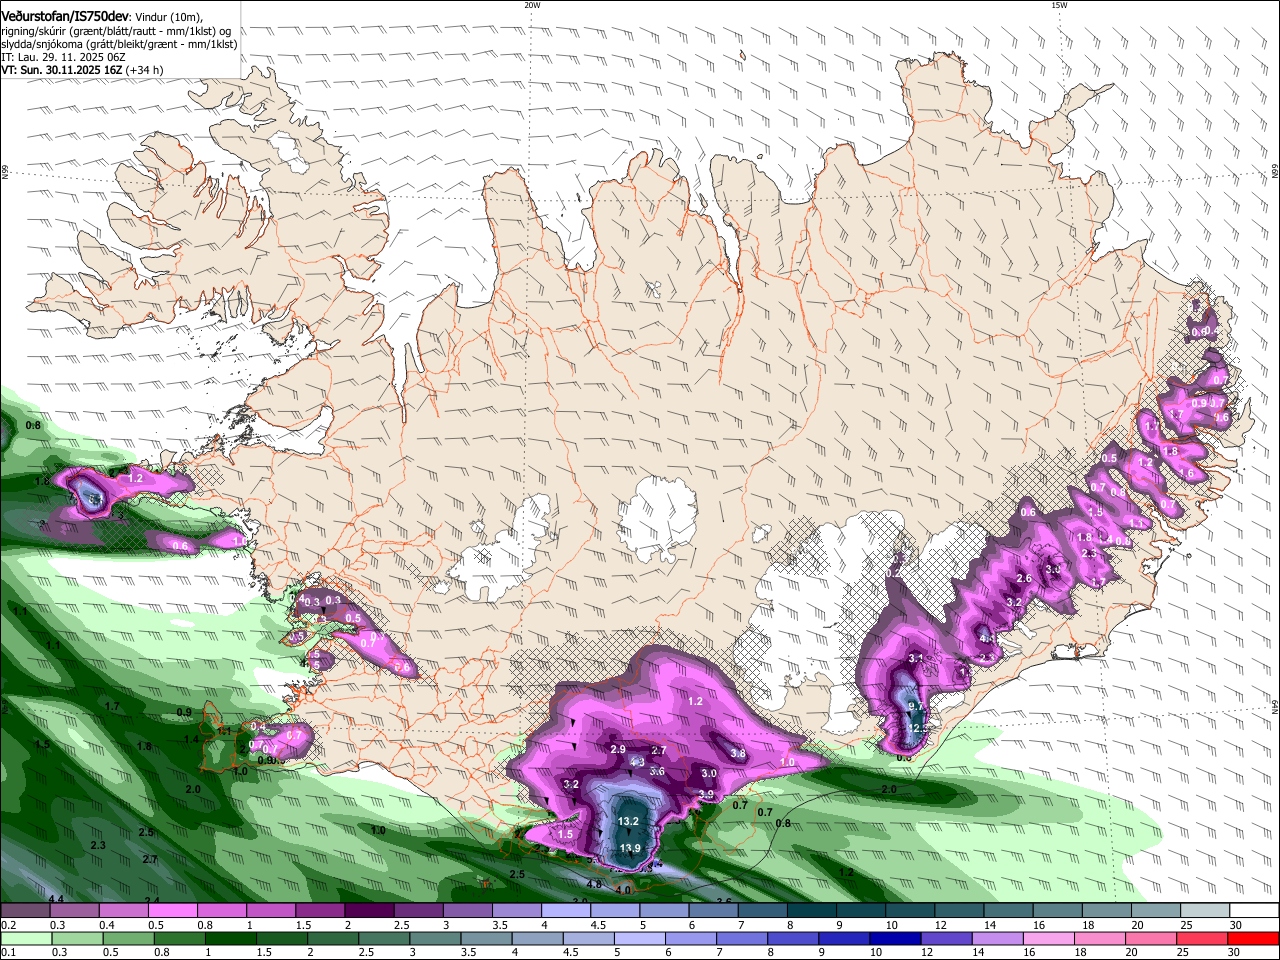1280x960 pixels.
Task: Pick the pale green 0.1 swatch in the lower legend
Action: 28,938
